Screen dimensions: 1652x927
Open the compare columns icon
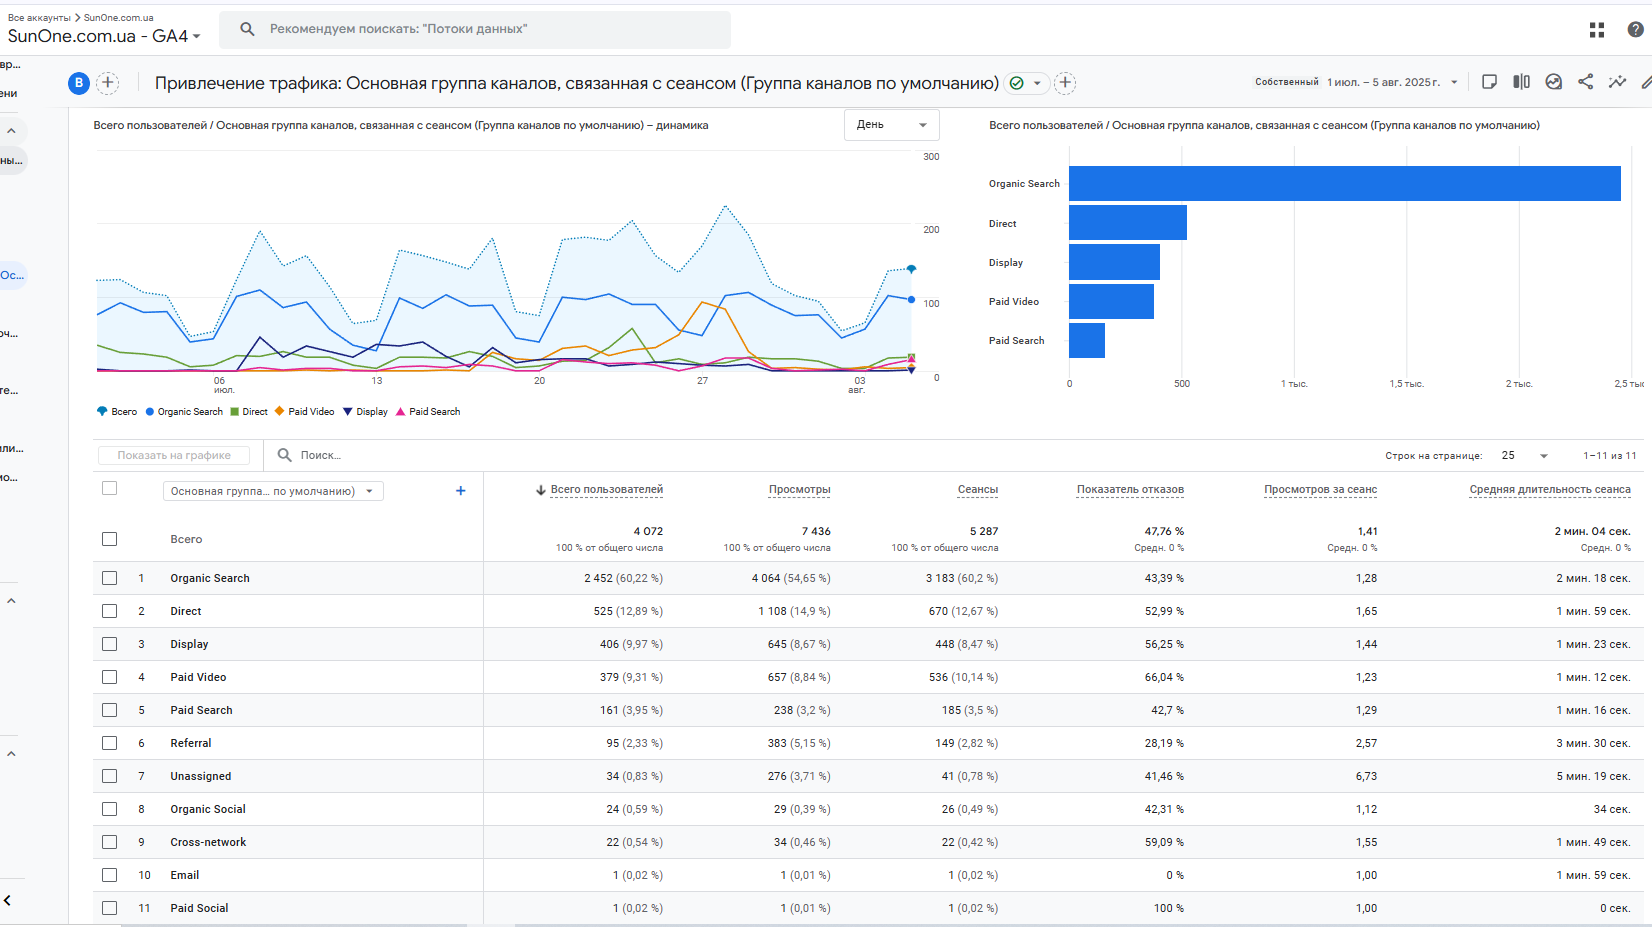click(x=1521, y=82)
